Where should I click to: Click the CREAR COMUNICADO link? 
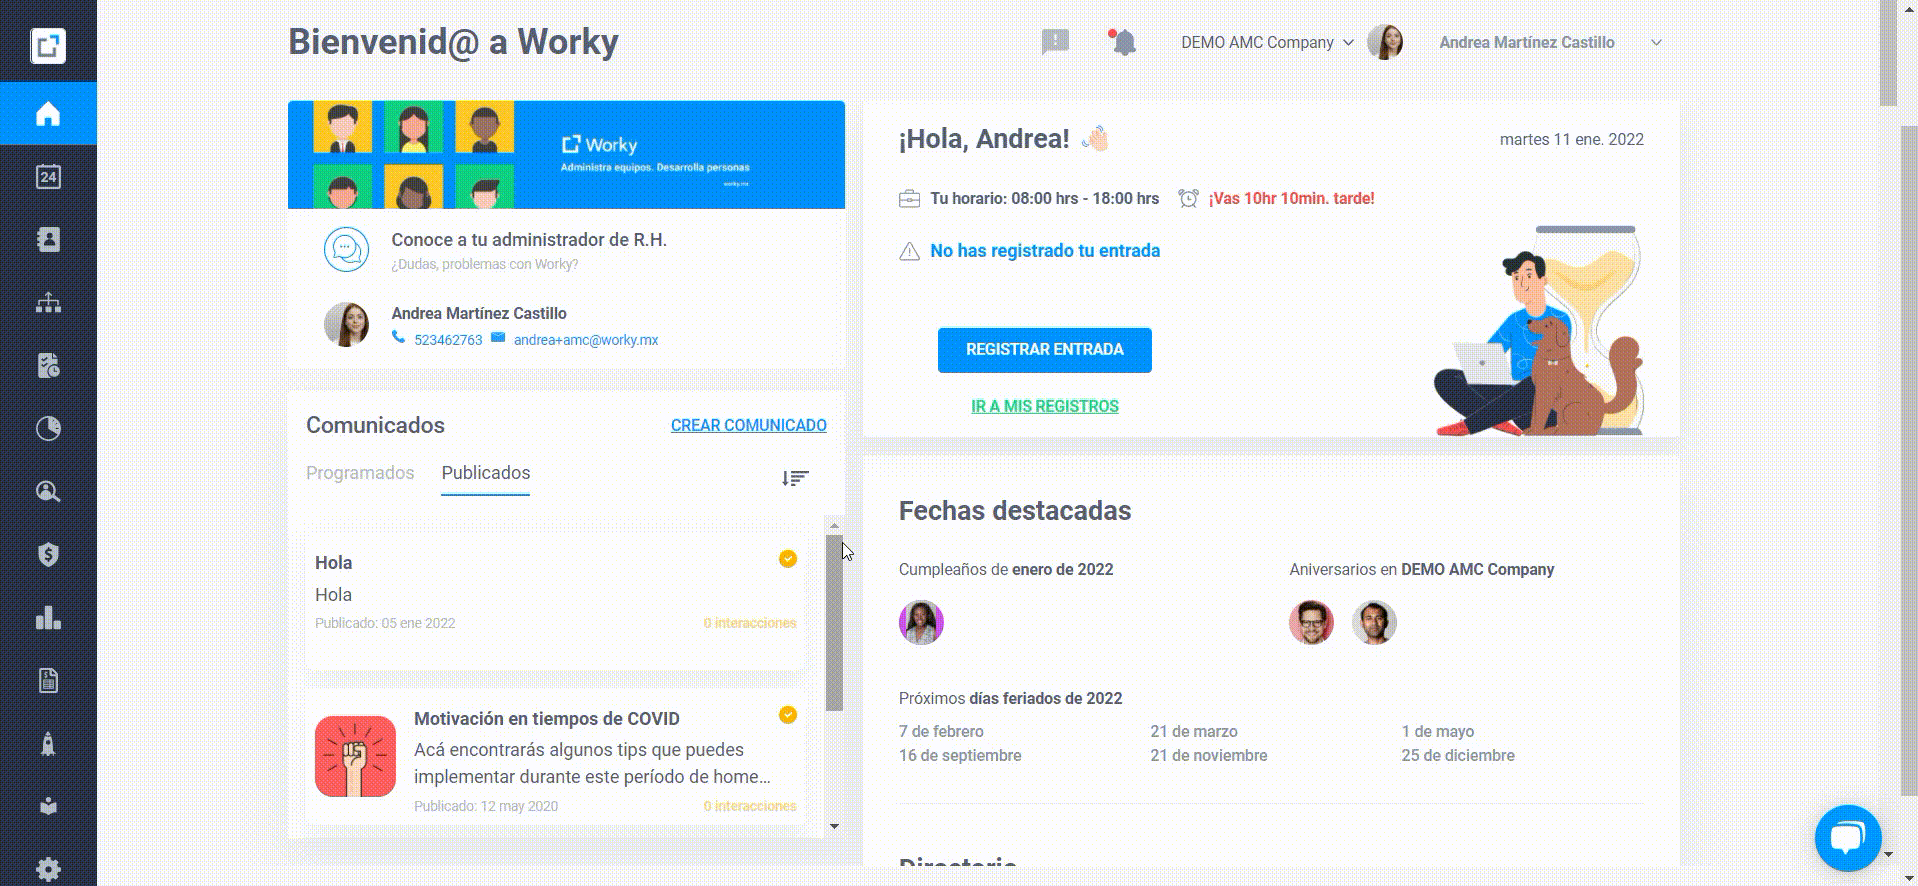point(749,425)
